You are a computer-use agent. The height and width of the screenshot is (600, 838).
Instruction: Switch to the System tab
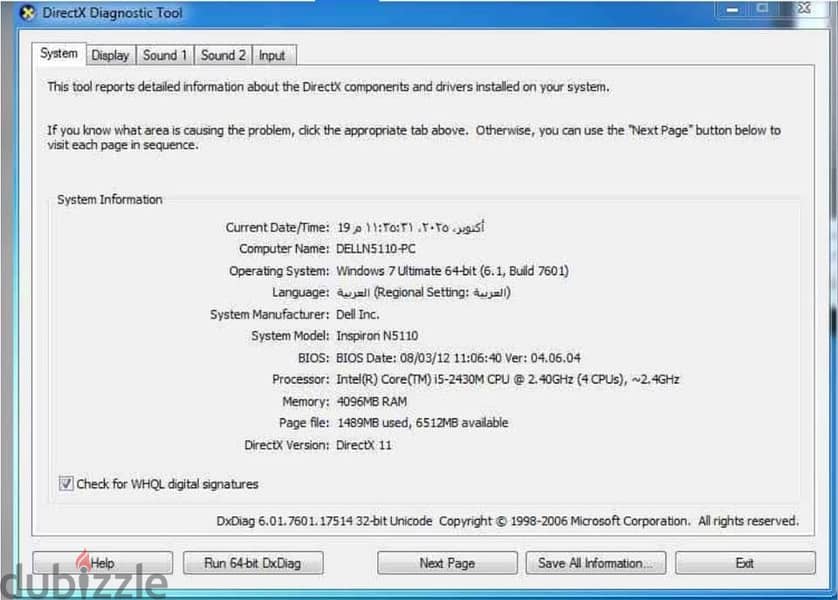[x=59, y=53]
